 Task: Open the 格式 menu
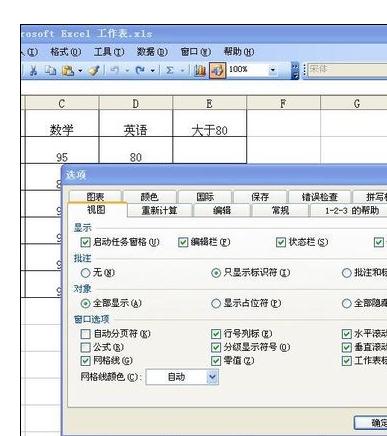65,52
